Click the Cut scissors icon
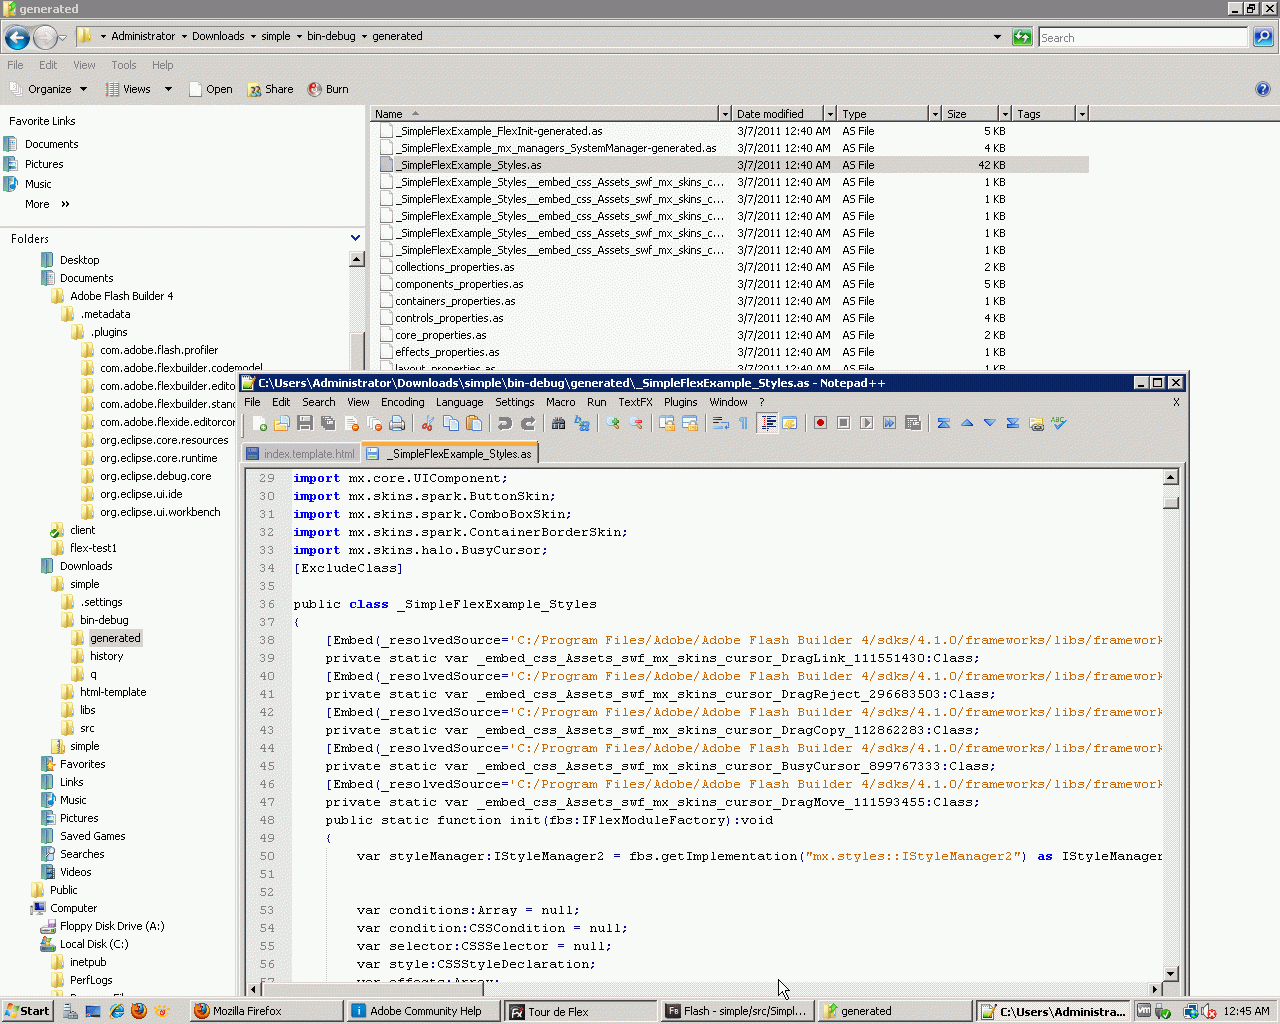This screenshot has width=1280, height=1024. coord(428,424)
